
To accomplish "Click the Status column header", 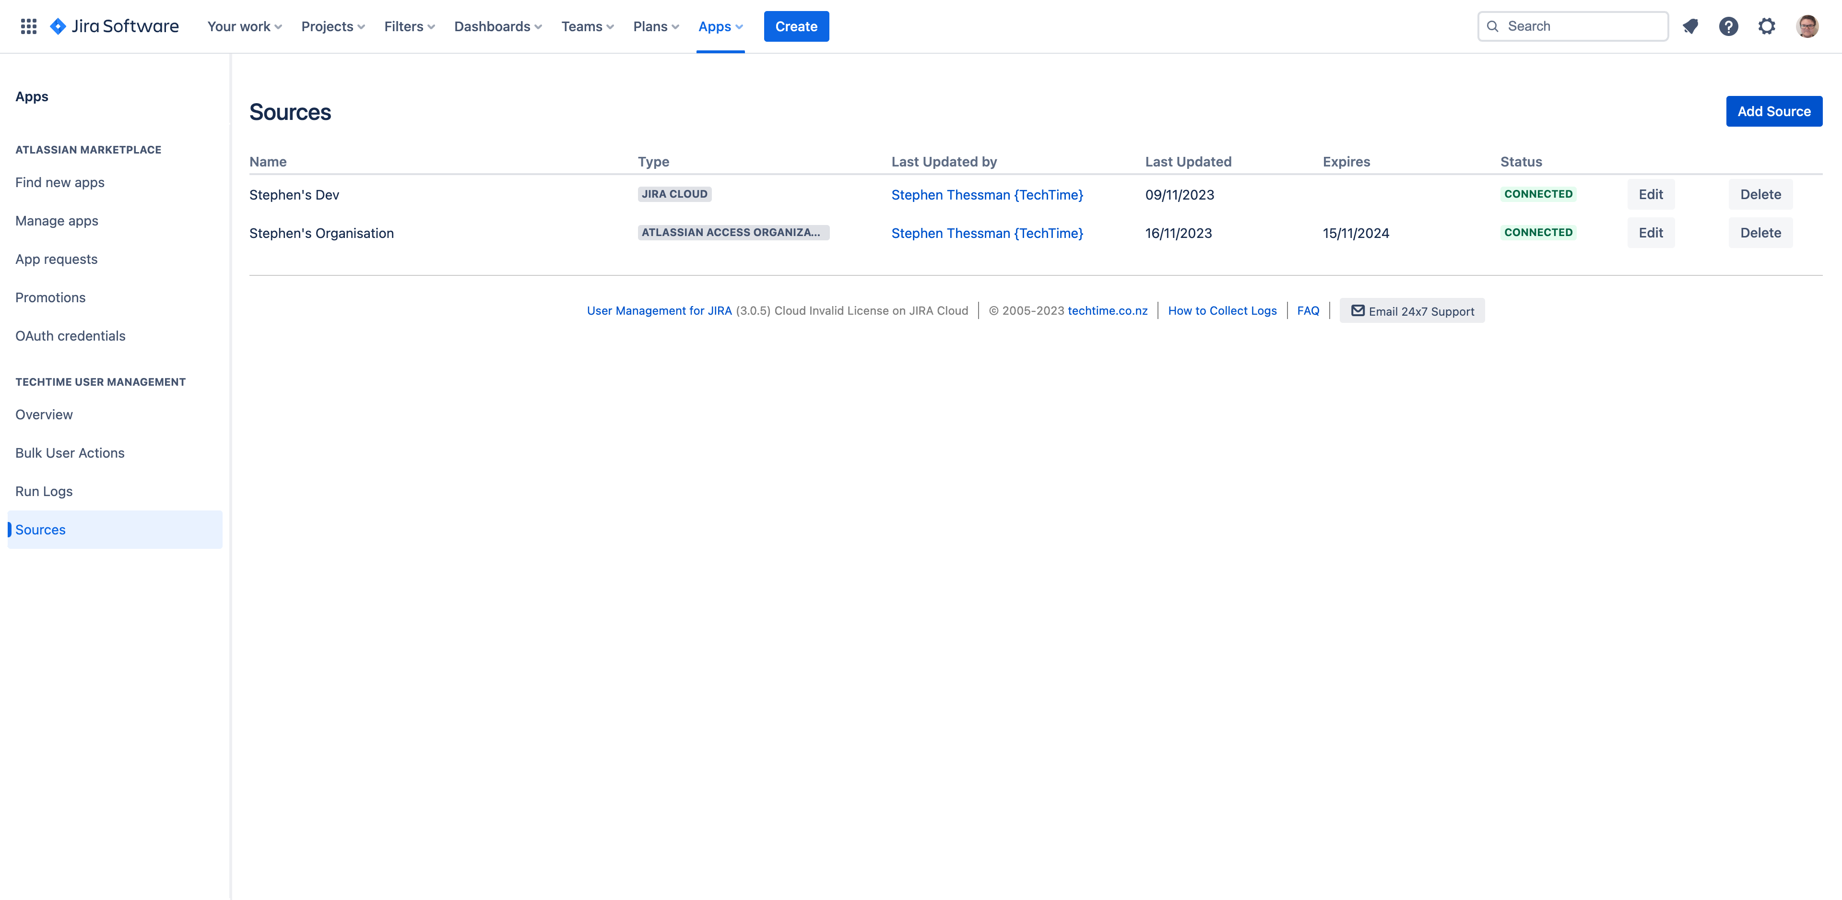I will click(1521, 162).
